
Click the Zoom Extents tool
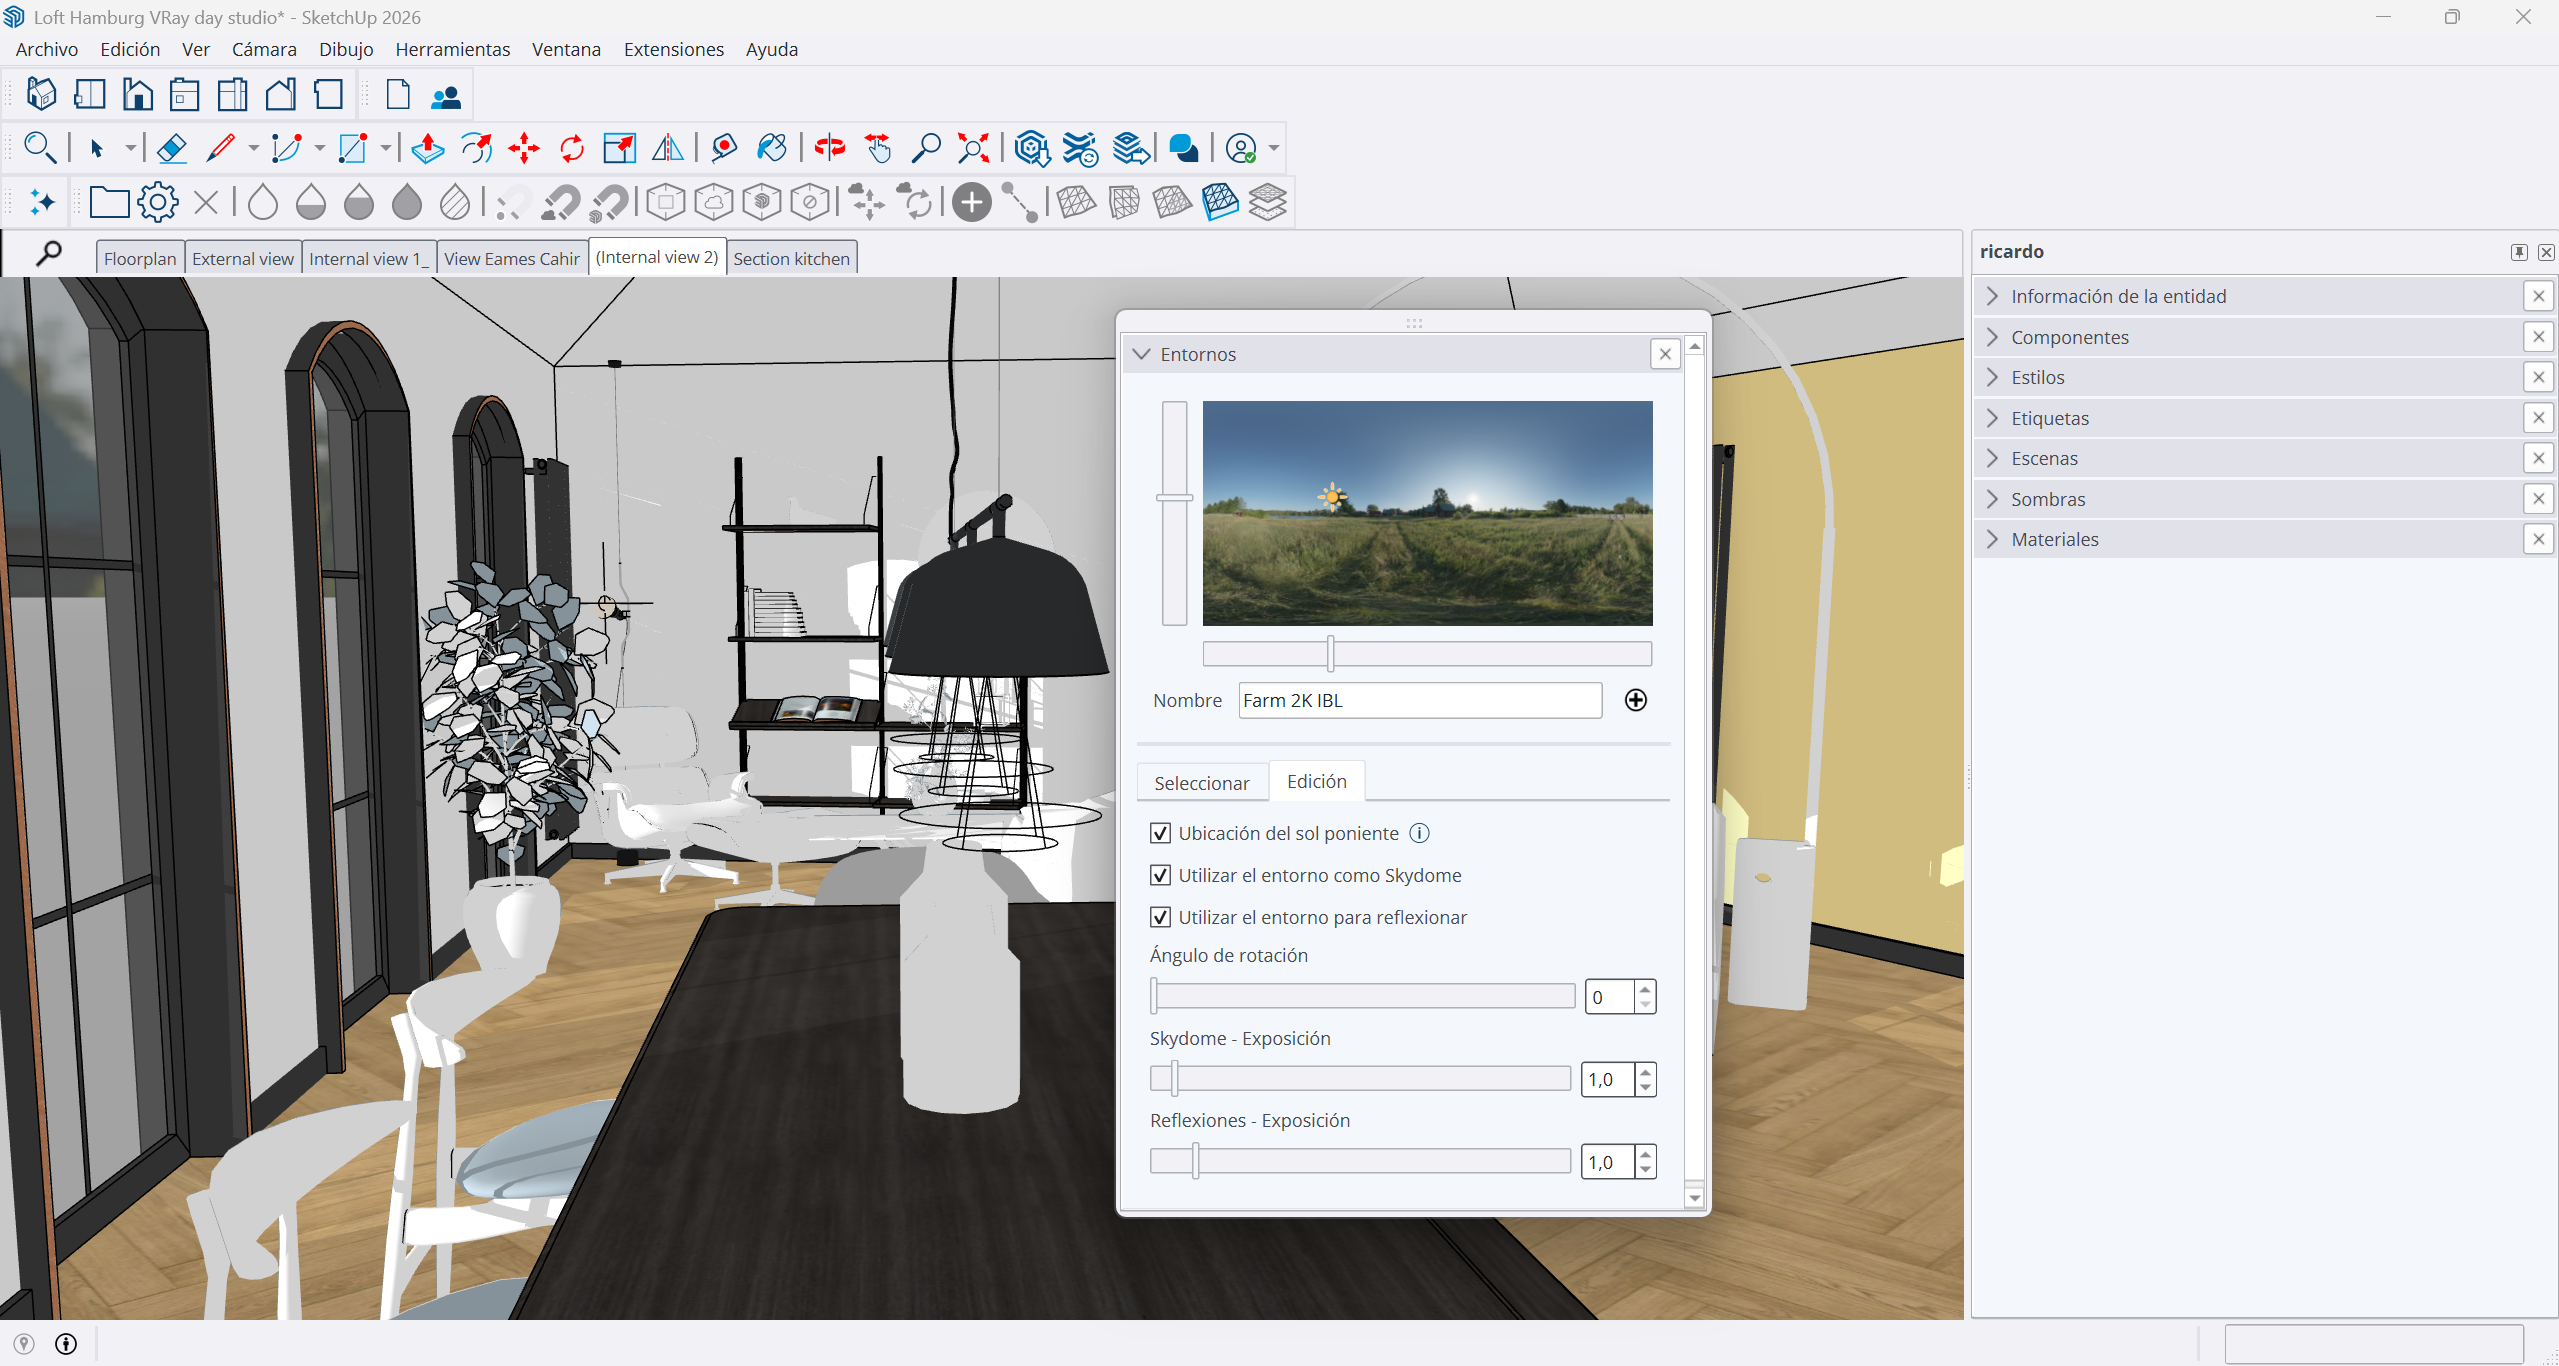[973, 148]
